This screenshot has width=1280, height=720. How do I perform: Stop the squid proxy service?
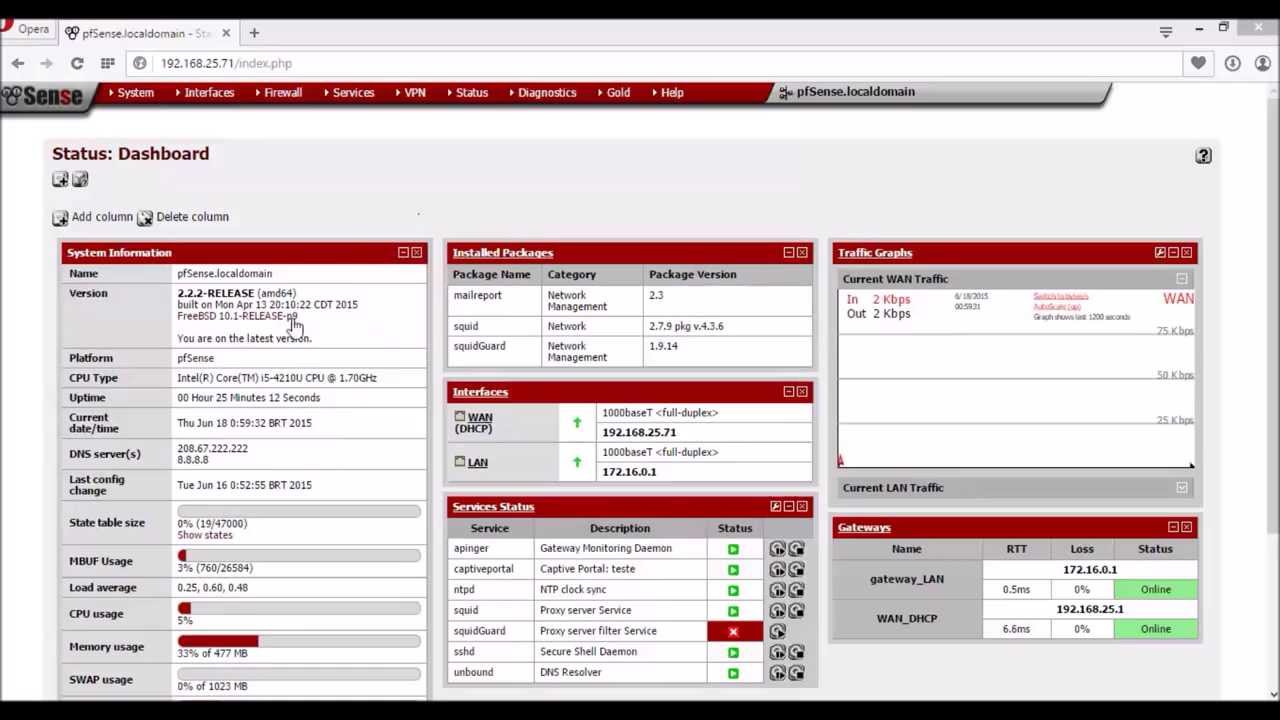[796, 610]
